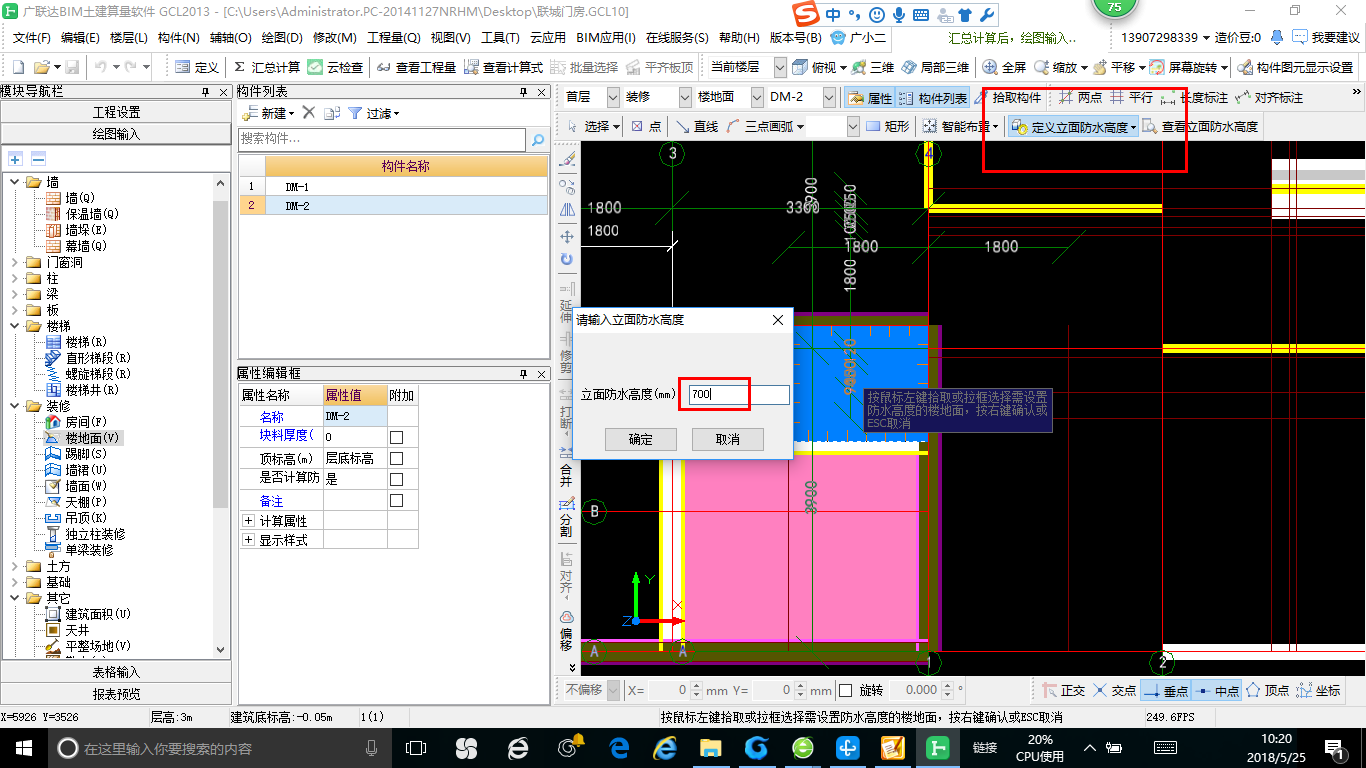Click 确定 in waterproof height dialog

tap(641, 440)
